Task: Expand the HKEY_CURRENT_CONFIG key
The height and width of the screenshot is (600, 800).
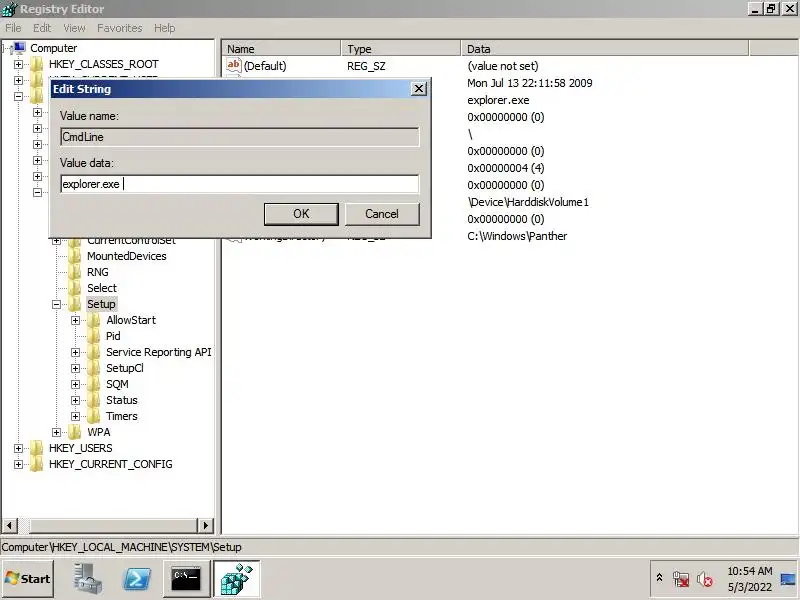Action: (18, 464)
